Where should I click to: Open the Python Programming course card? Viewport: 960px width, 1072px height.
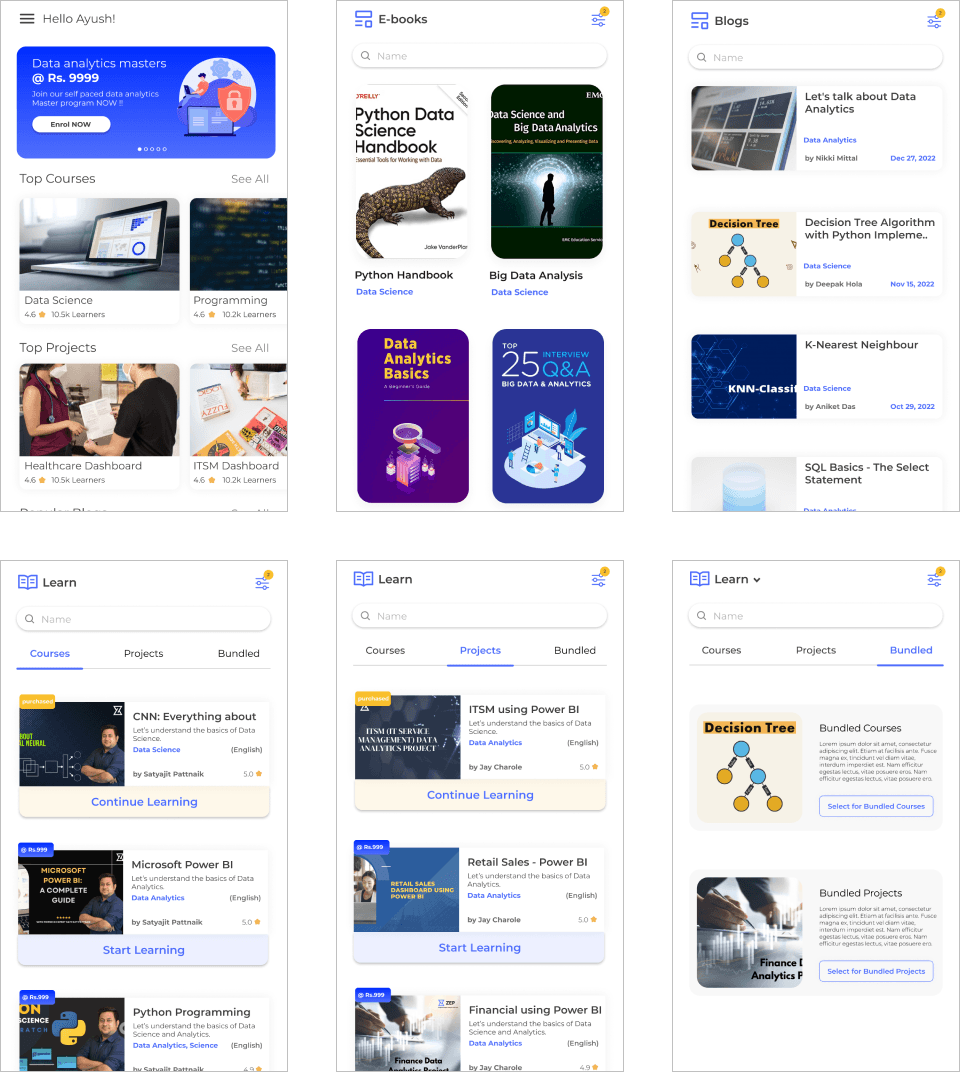coord(144,1034)
